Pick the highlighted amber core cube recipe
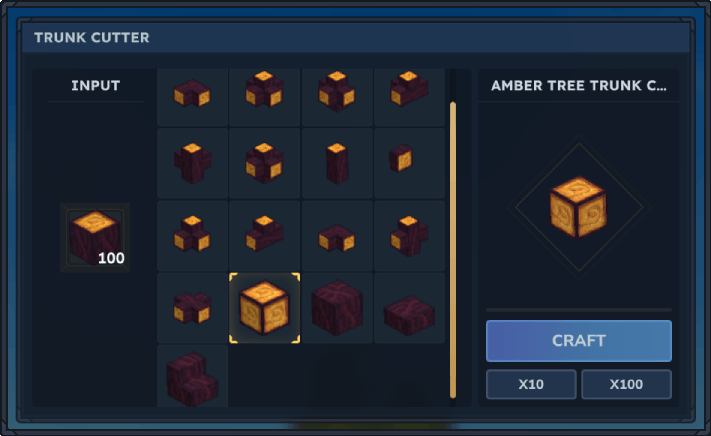711x436 pixels. coord(264,308)
